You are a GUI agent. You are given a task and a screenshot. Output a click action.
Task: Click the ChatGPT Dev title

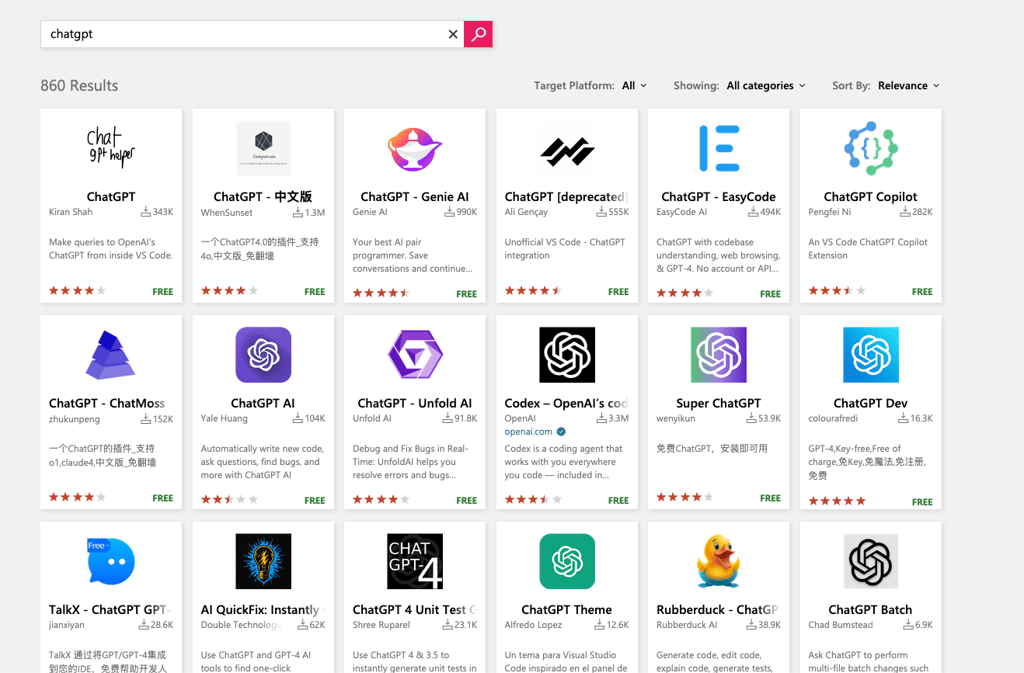coord(871,403)
